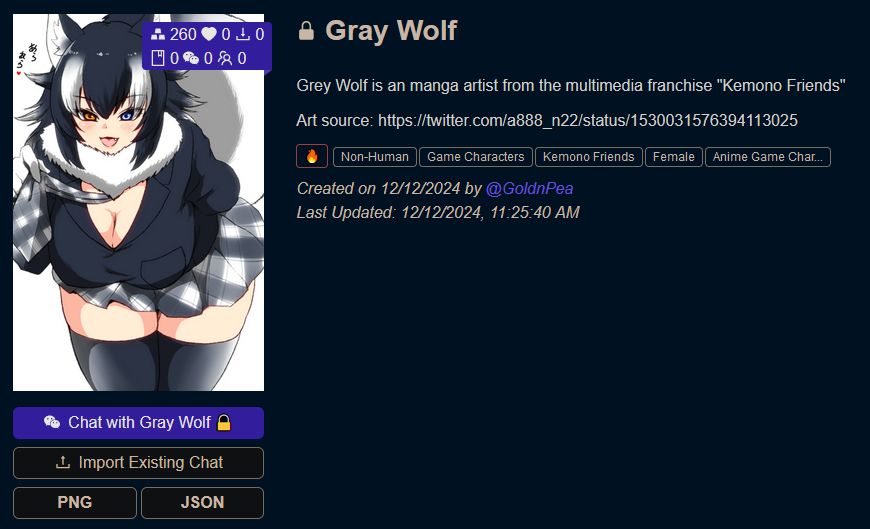Click the upload icon on Import Existing Chat
The width and height of the screenshot is (870, 529).
(x=63, y=462)
